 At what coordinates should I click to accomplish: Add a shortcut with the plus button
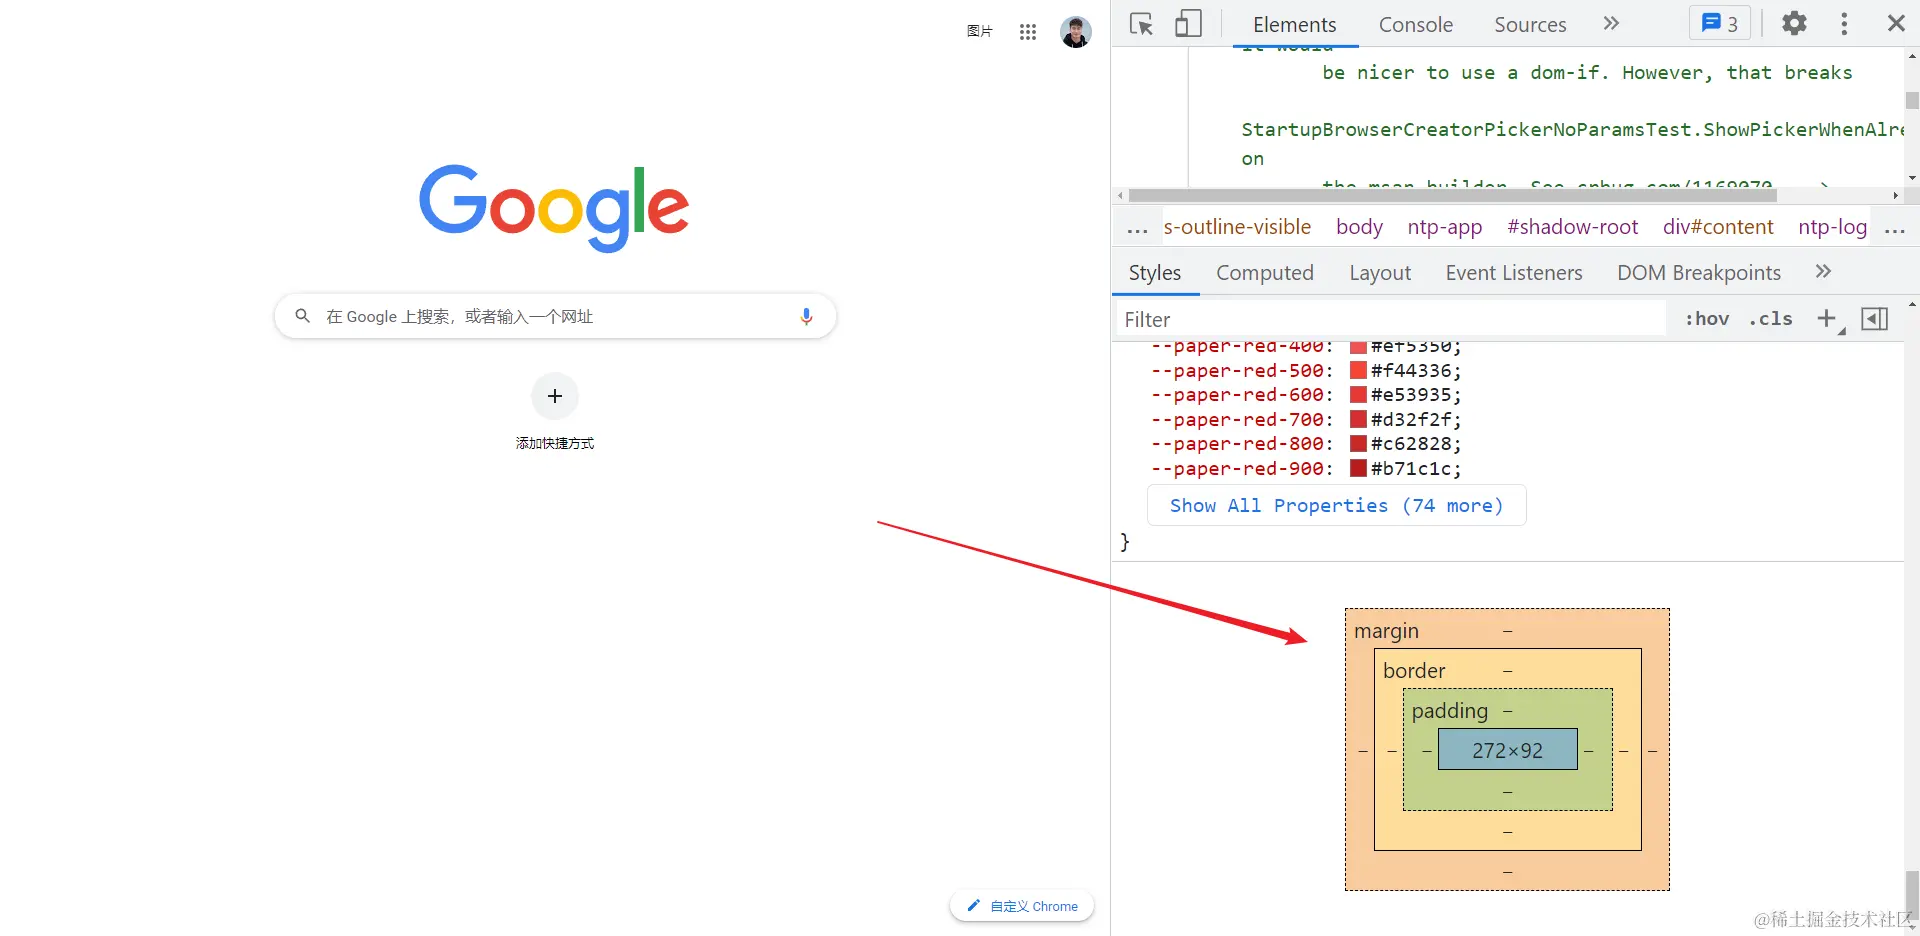[555, 396]
